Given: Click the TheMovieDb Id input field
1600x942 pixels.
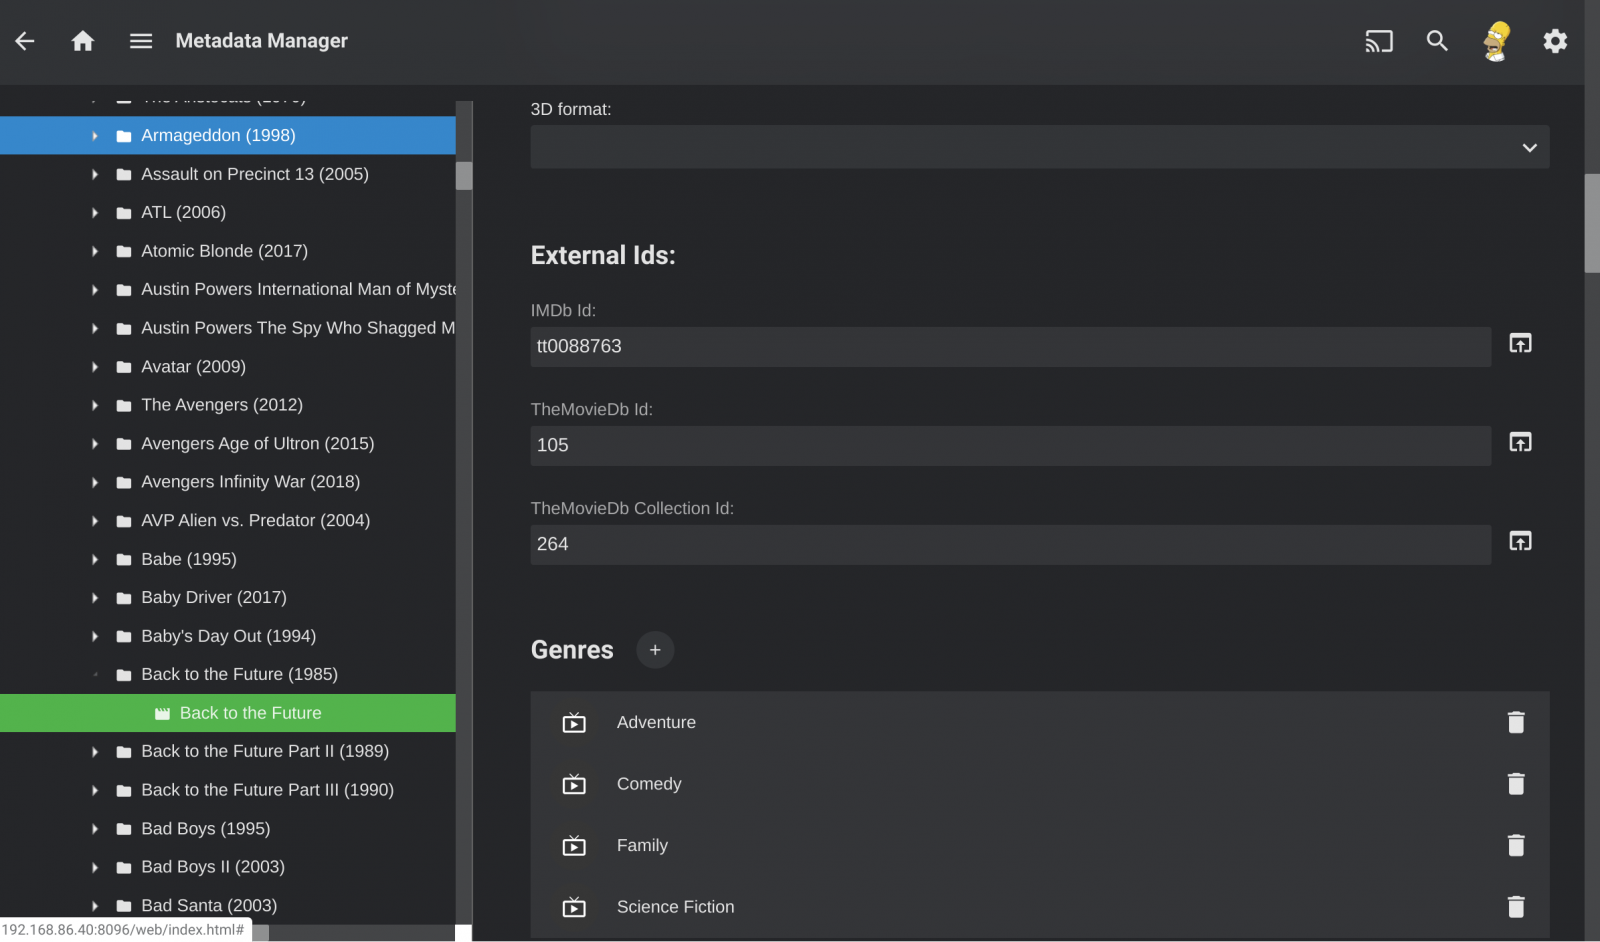Looking at the screenshot, I should (x=1010, y=446).
